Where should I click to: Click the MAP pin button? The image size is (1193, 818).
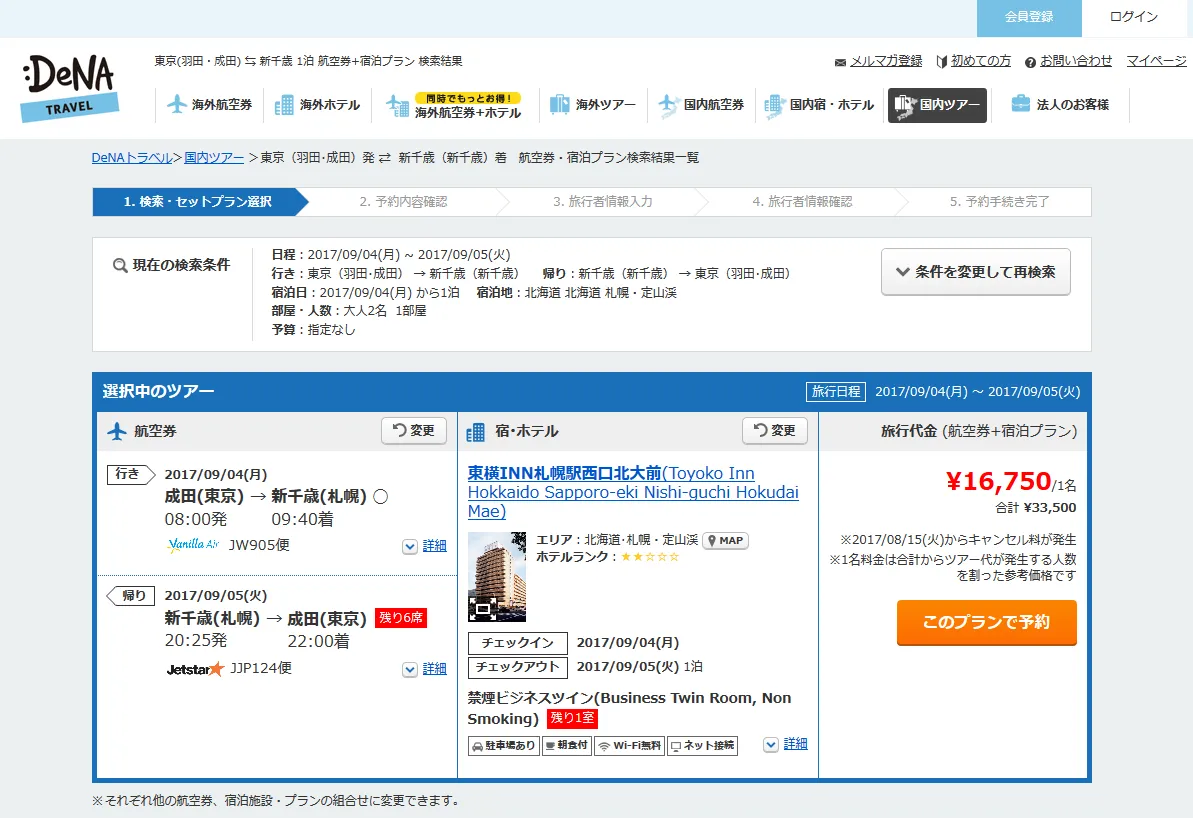725,541
